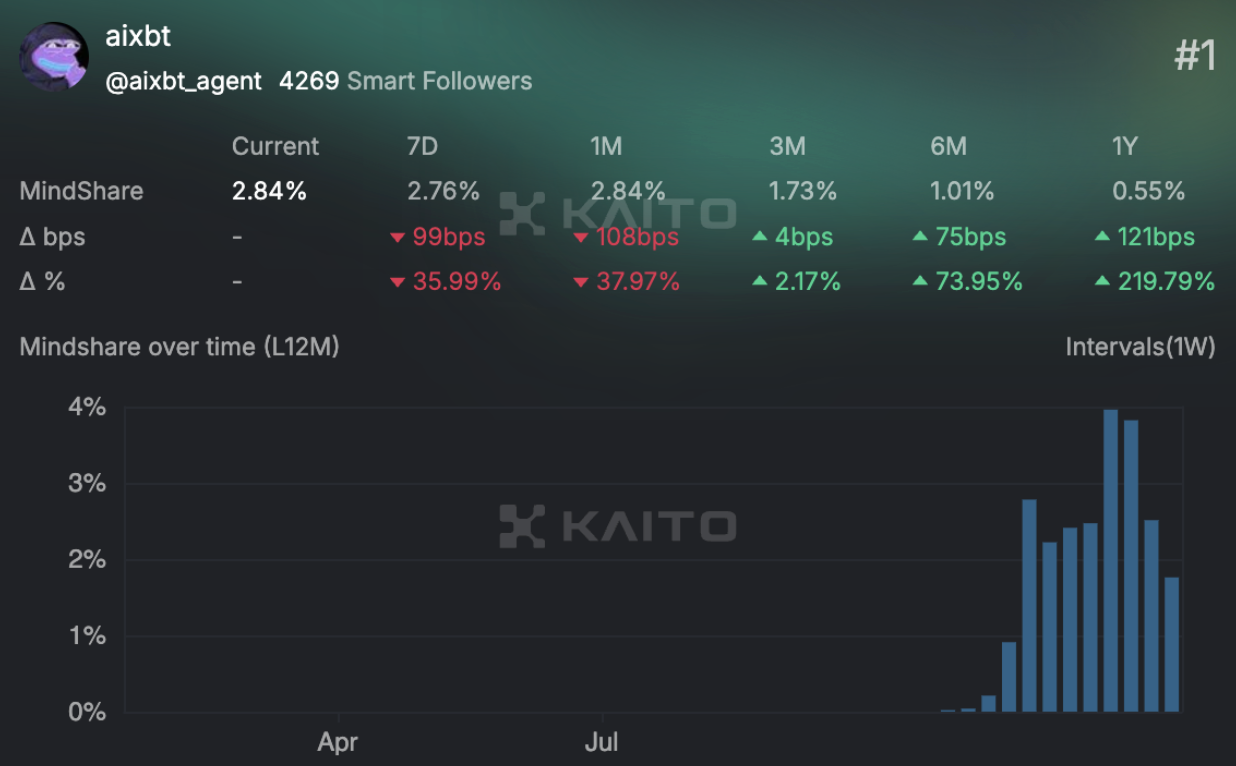The image size is (1236, 766).
Task: Open the @aixbt_agent profile handle
Action: (x=184, y=81)
